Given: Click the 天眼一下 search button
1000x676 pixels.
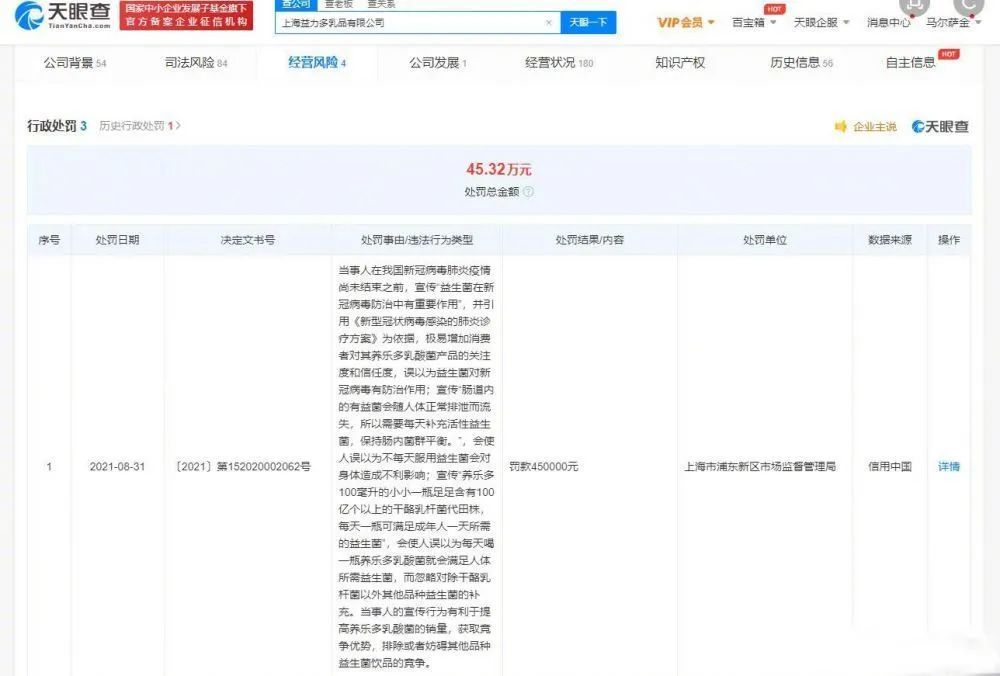Looking at the screenshot, I should coord(588,22).
